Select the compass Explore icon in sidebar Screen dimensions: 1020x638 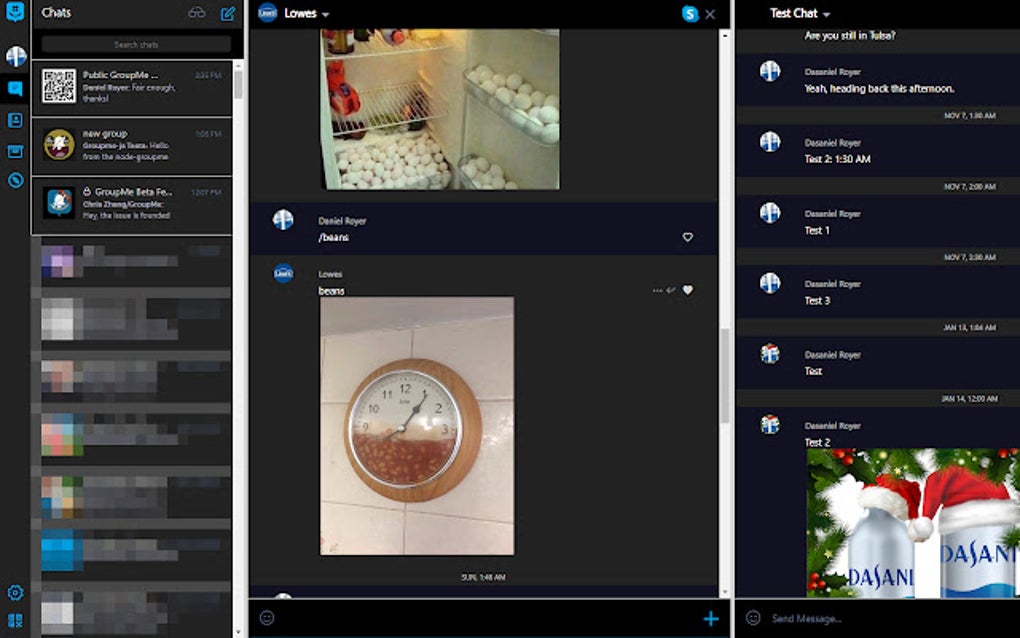pos(14,180)
